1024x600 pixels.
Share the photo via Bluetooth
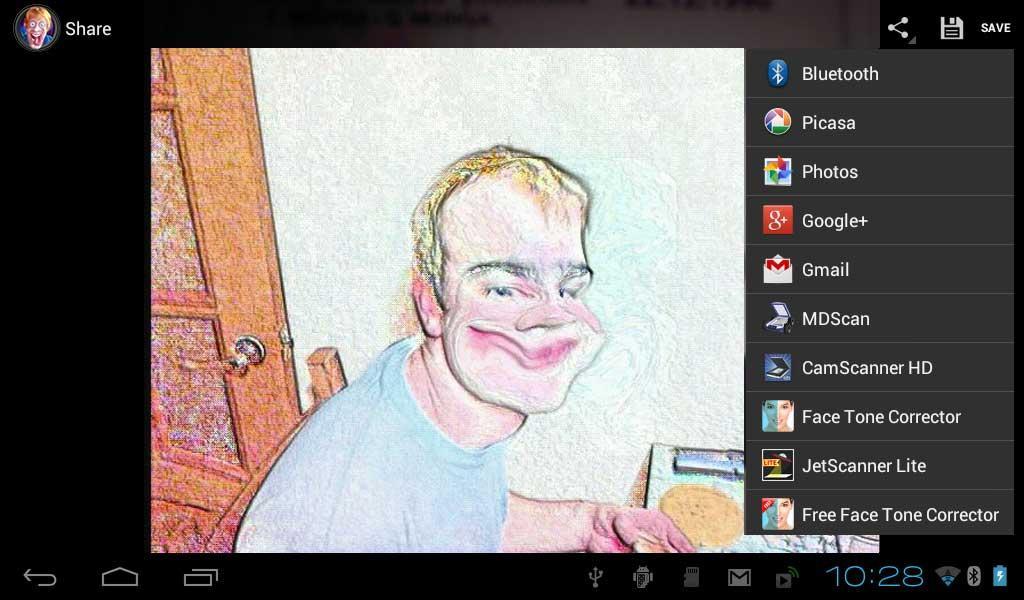point(879,73)
